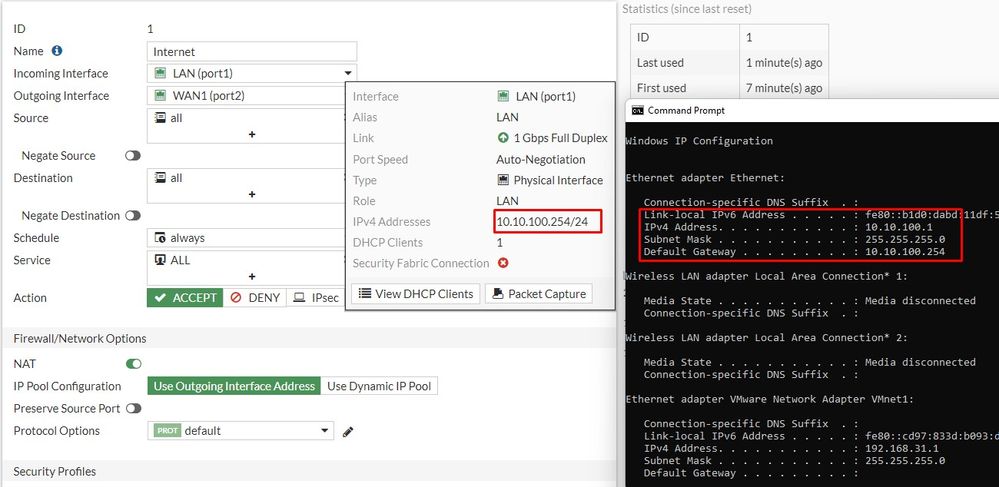The width and height of the screenshot is (999, 487).
Task: Disable the NAT toggle
Action: [x=133, y=364]
